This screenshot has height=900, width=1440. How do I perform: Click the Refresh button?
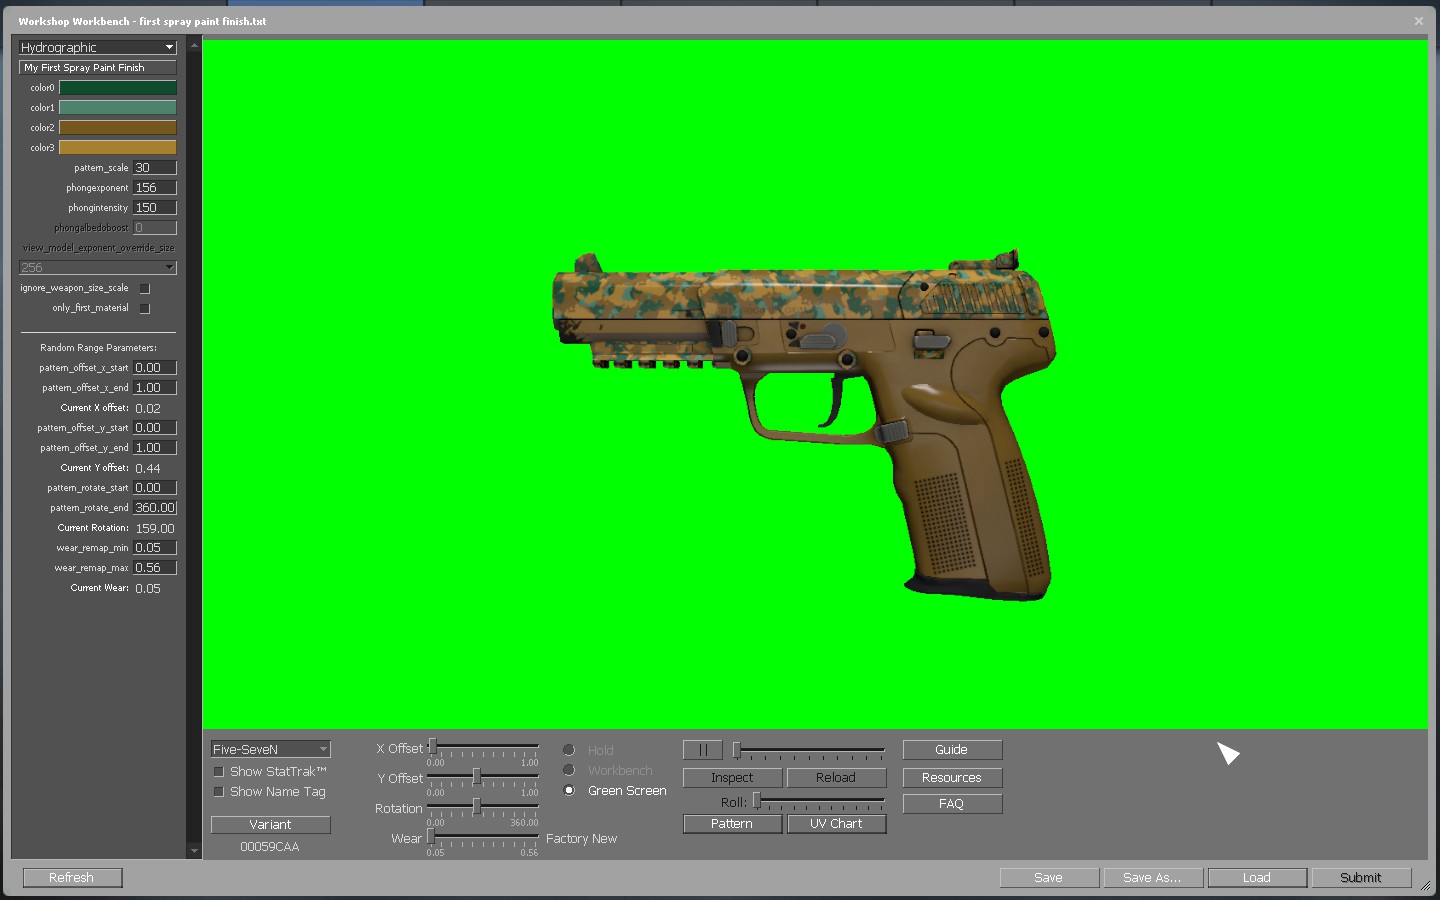[72, 878]
